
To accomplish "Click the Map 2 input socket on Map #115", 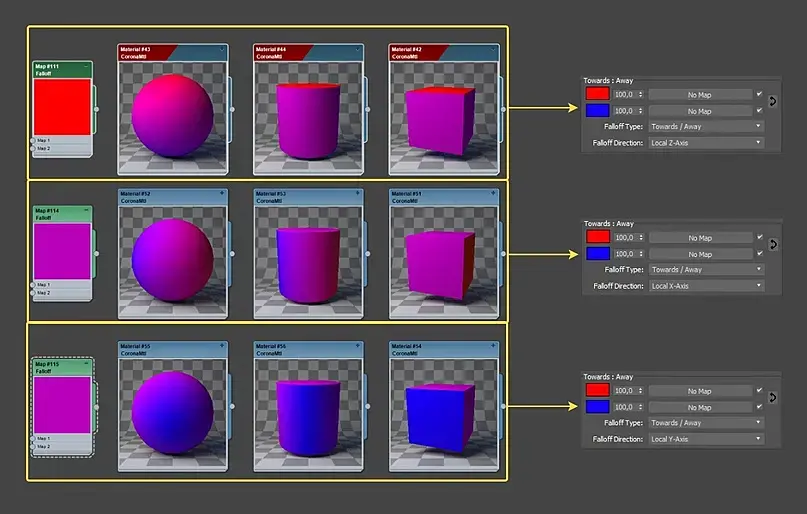I will click(33, 447).
